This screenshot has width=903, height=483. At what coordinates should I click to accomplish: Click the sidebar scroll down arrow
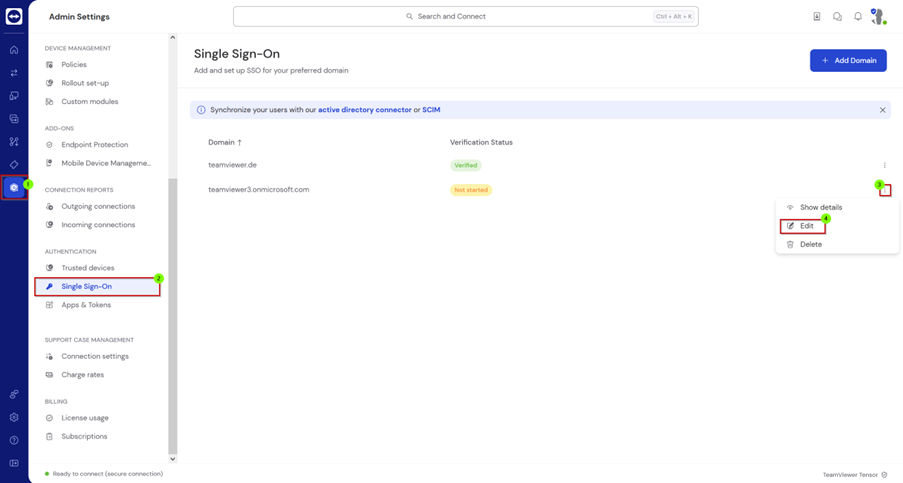coord(172,459)
